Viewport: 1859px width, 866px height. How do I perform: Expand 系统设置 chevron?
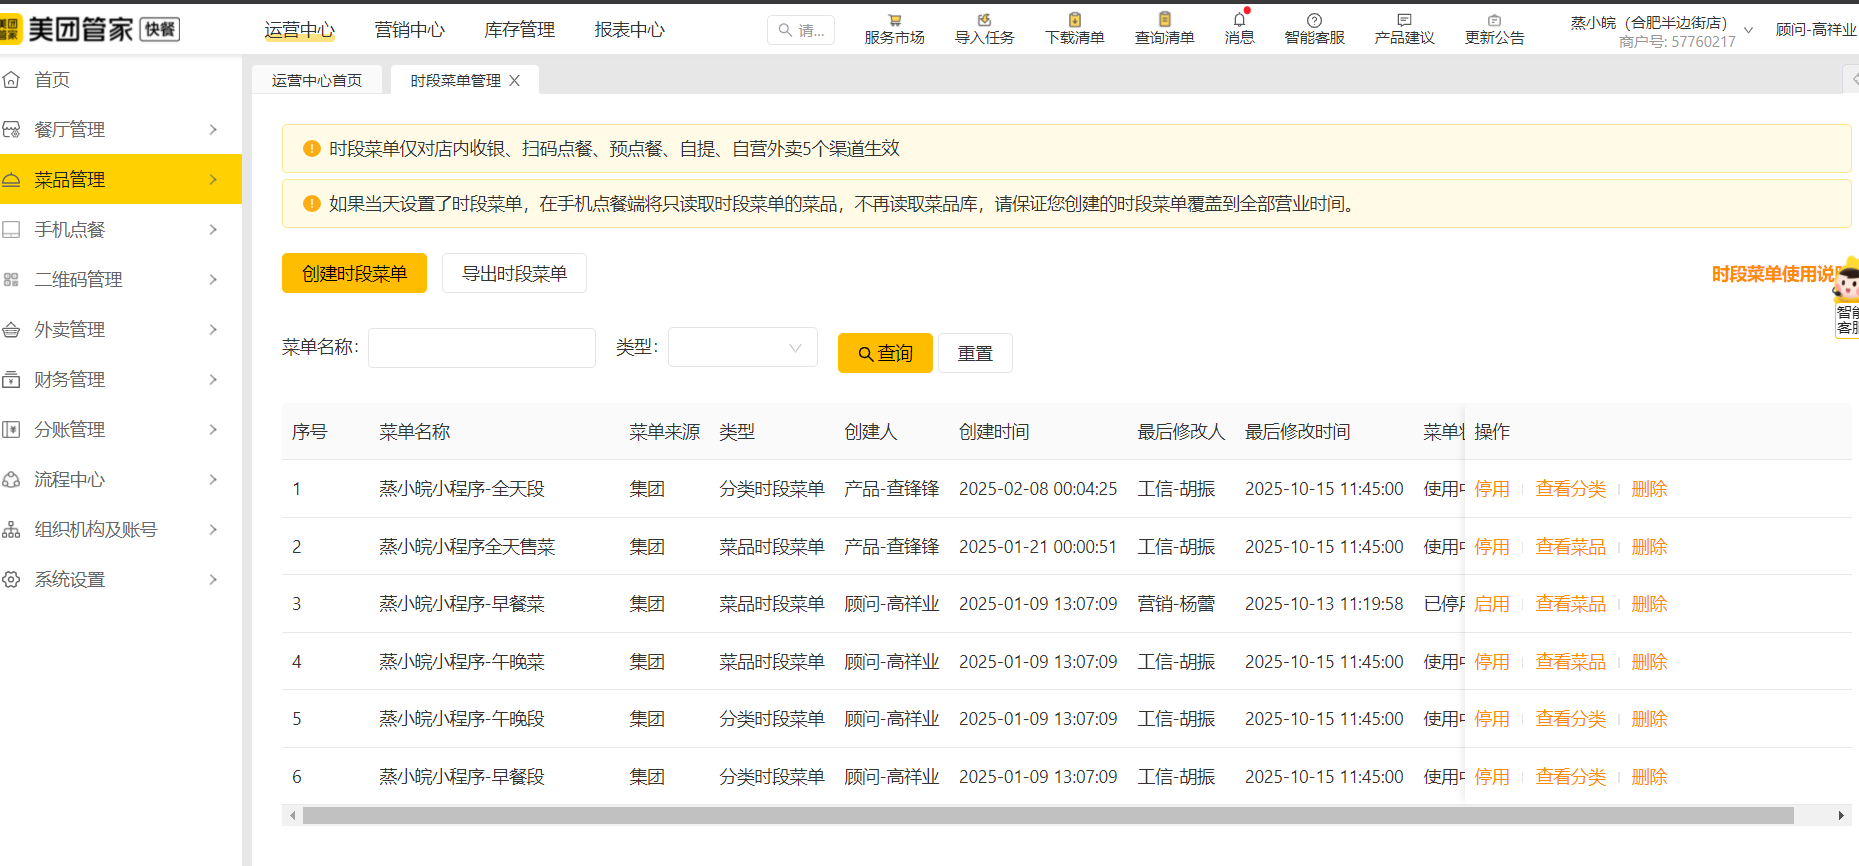click(x=213, y=579)
